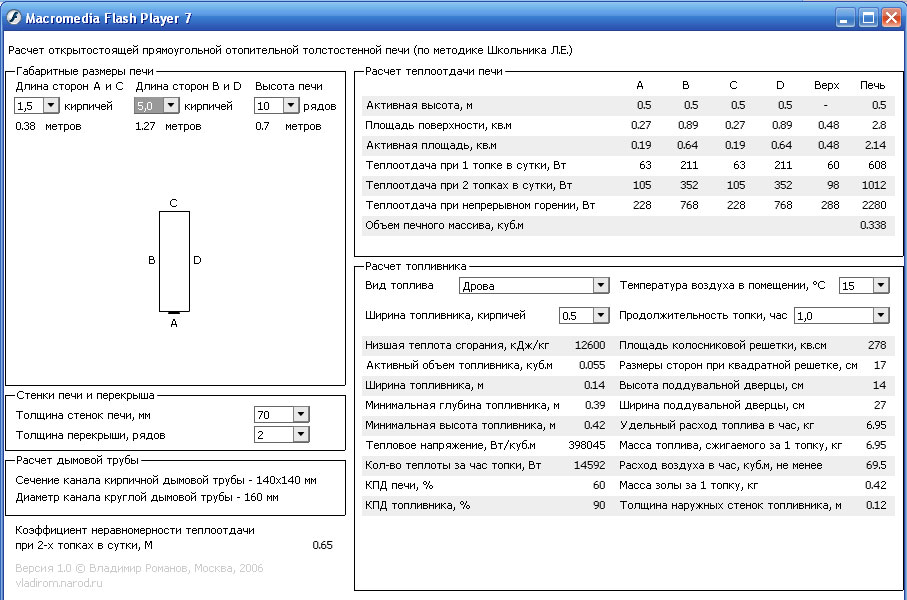Click ash door height value 14

pos(880,385)
